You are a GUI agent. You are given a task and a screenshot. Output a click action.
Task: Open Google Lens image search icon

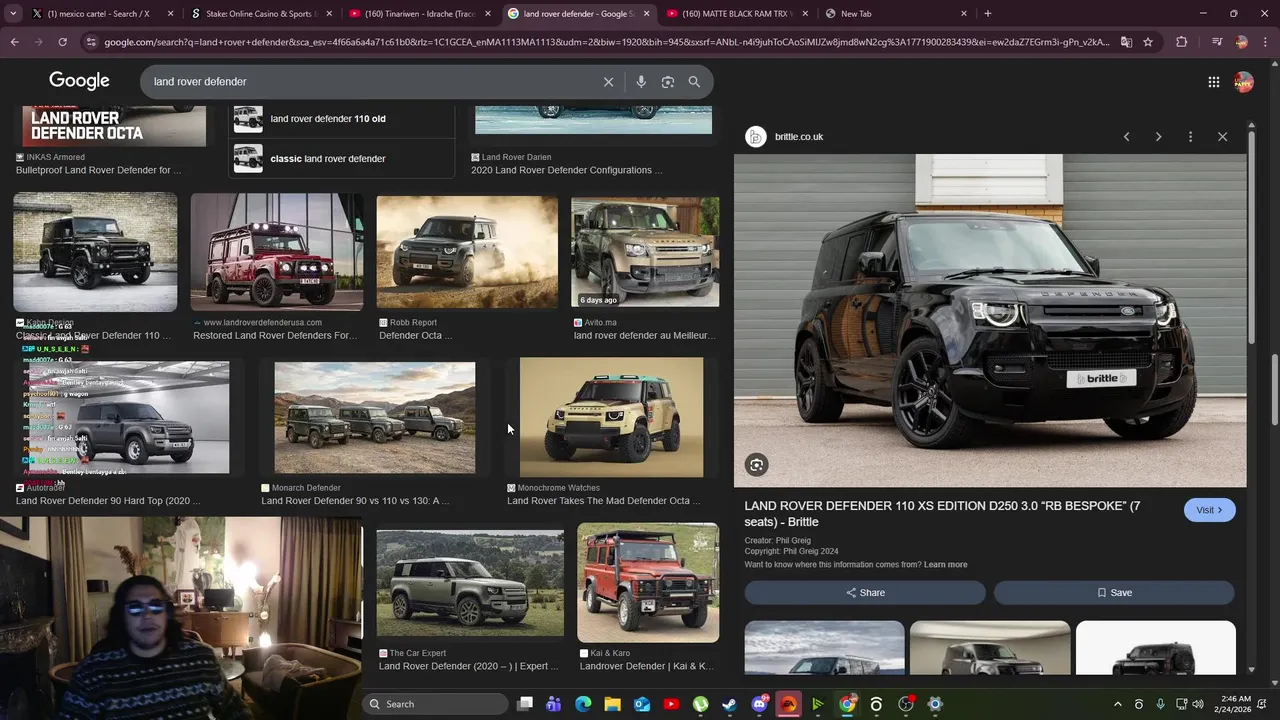[x=668, y=82]
